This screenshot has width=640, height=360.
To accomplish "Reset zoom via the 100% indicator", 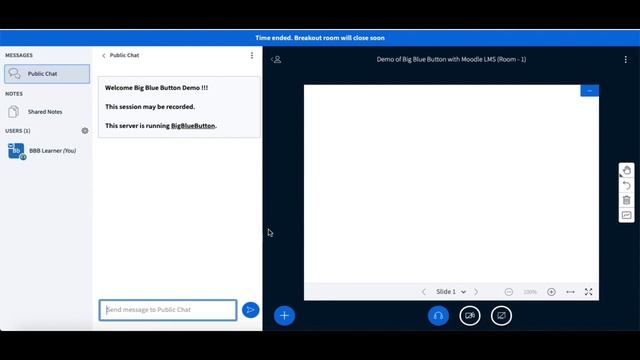I will coord(530,292).
